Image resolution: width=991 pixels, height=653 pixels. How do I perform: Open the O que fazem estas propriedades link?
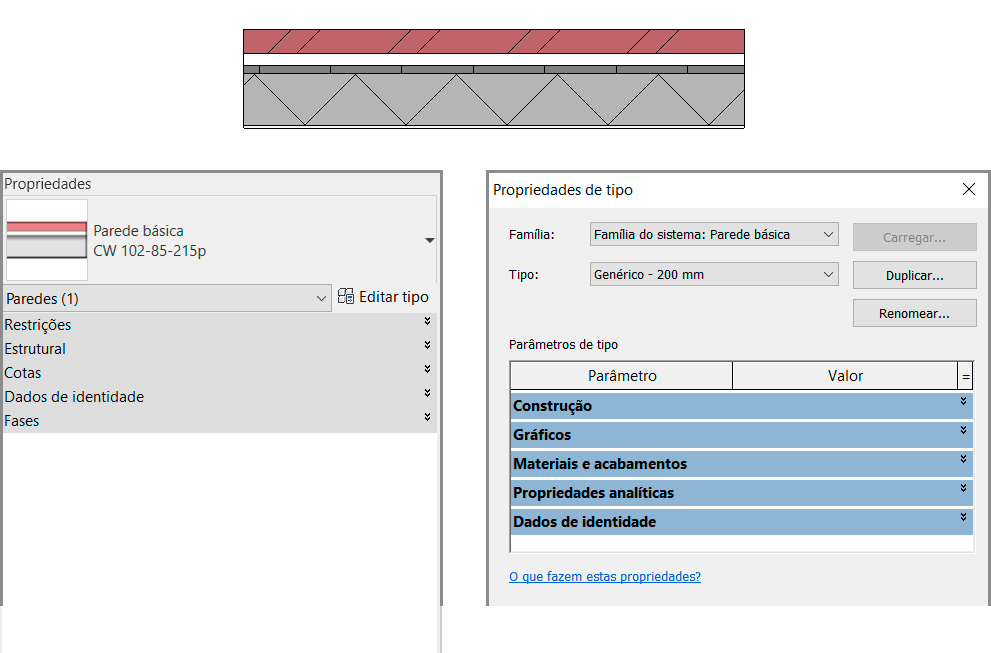tap(604, 576)
